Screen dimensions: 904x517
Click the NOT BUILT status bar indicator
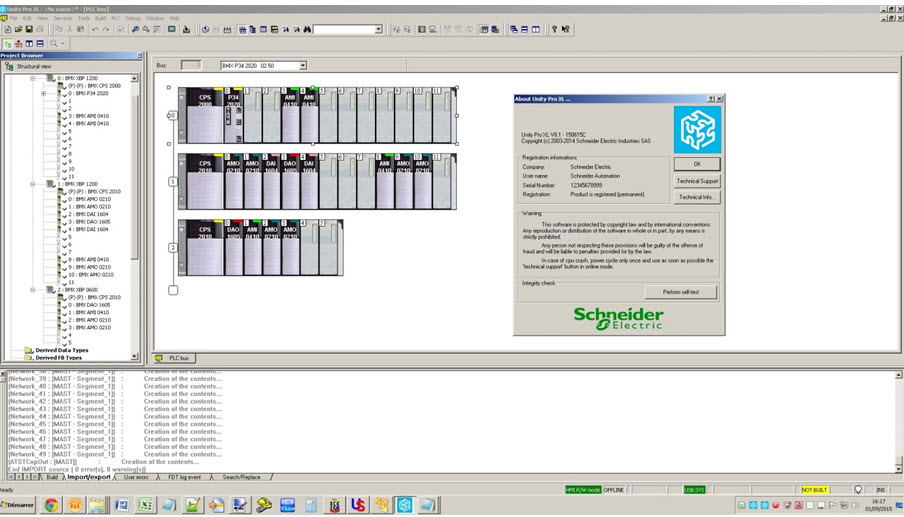click(x=815, y=490)
